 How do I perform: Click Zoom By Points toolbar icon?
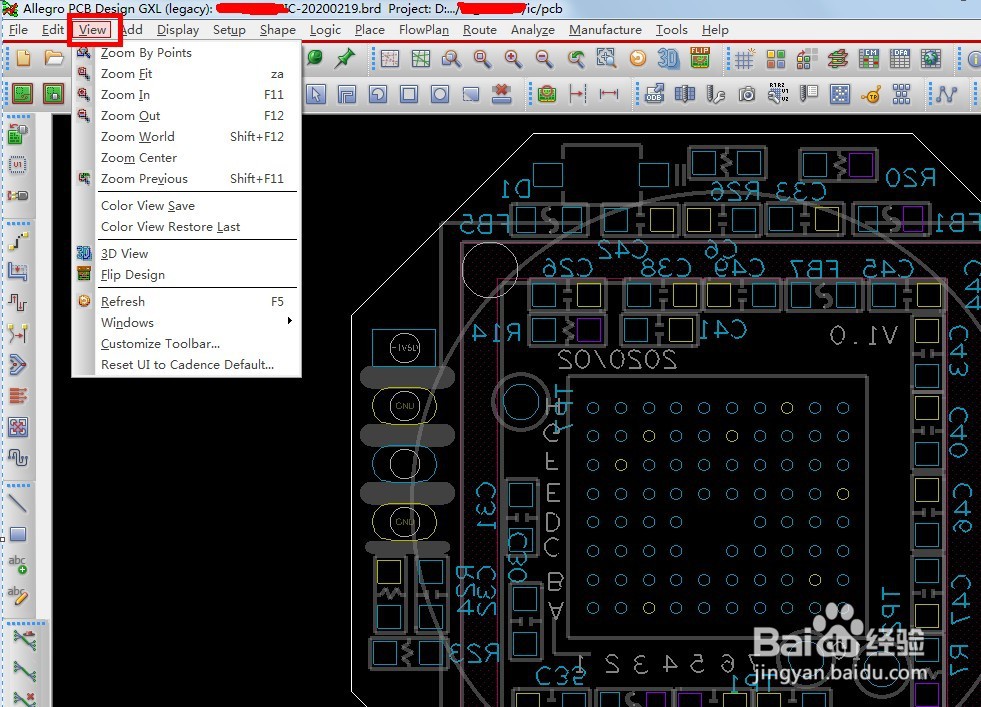point(451,59)
